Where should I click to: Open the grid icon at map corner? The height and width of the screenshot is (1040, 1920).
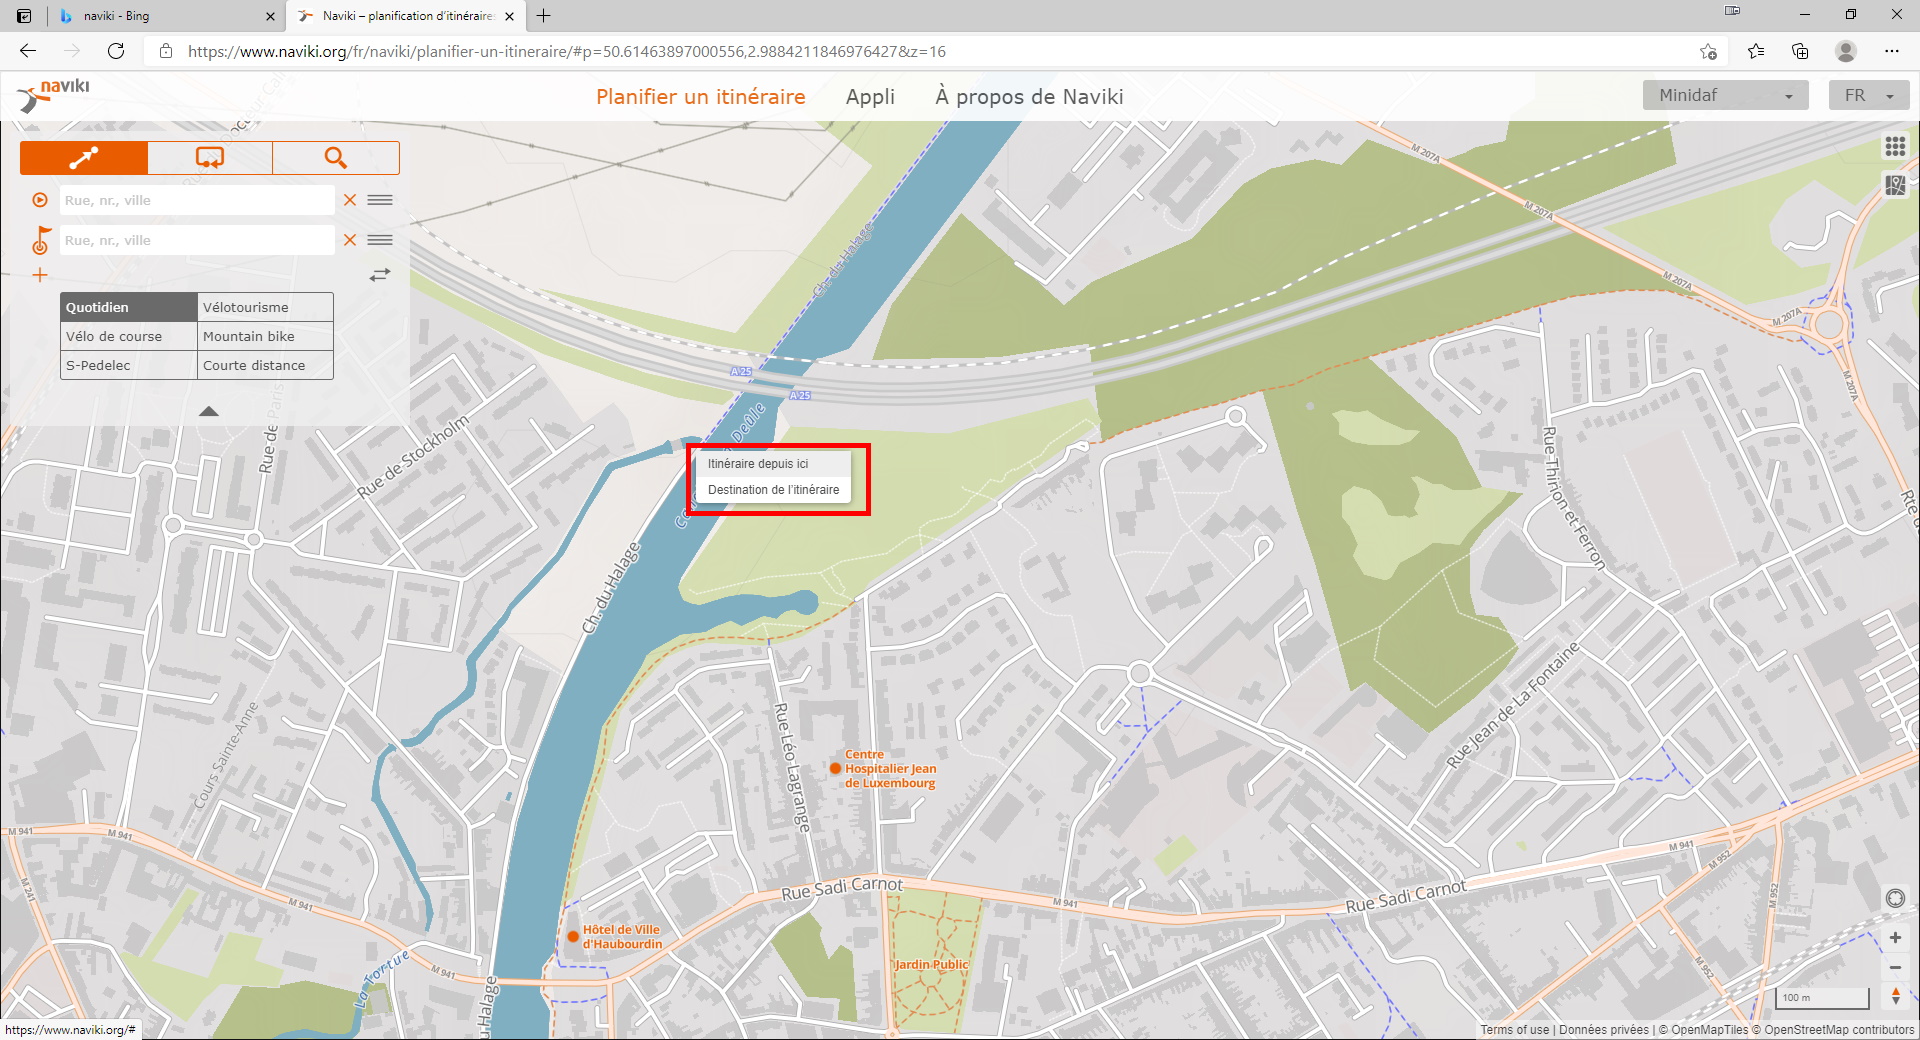[1895, 147]
